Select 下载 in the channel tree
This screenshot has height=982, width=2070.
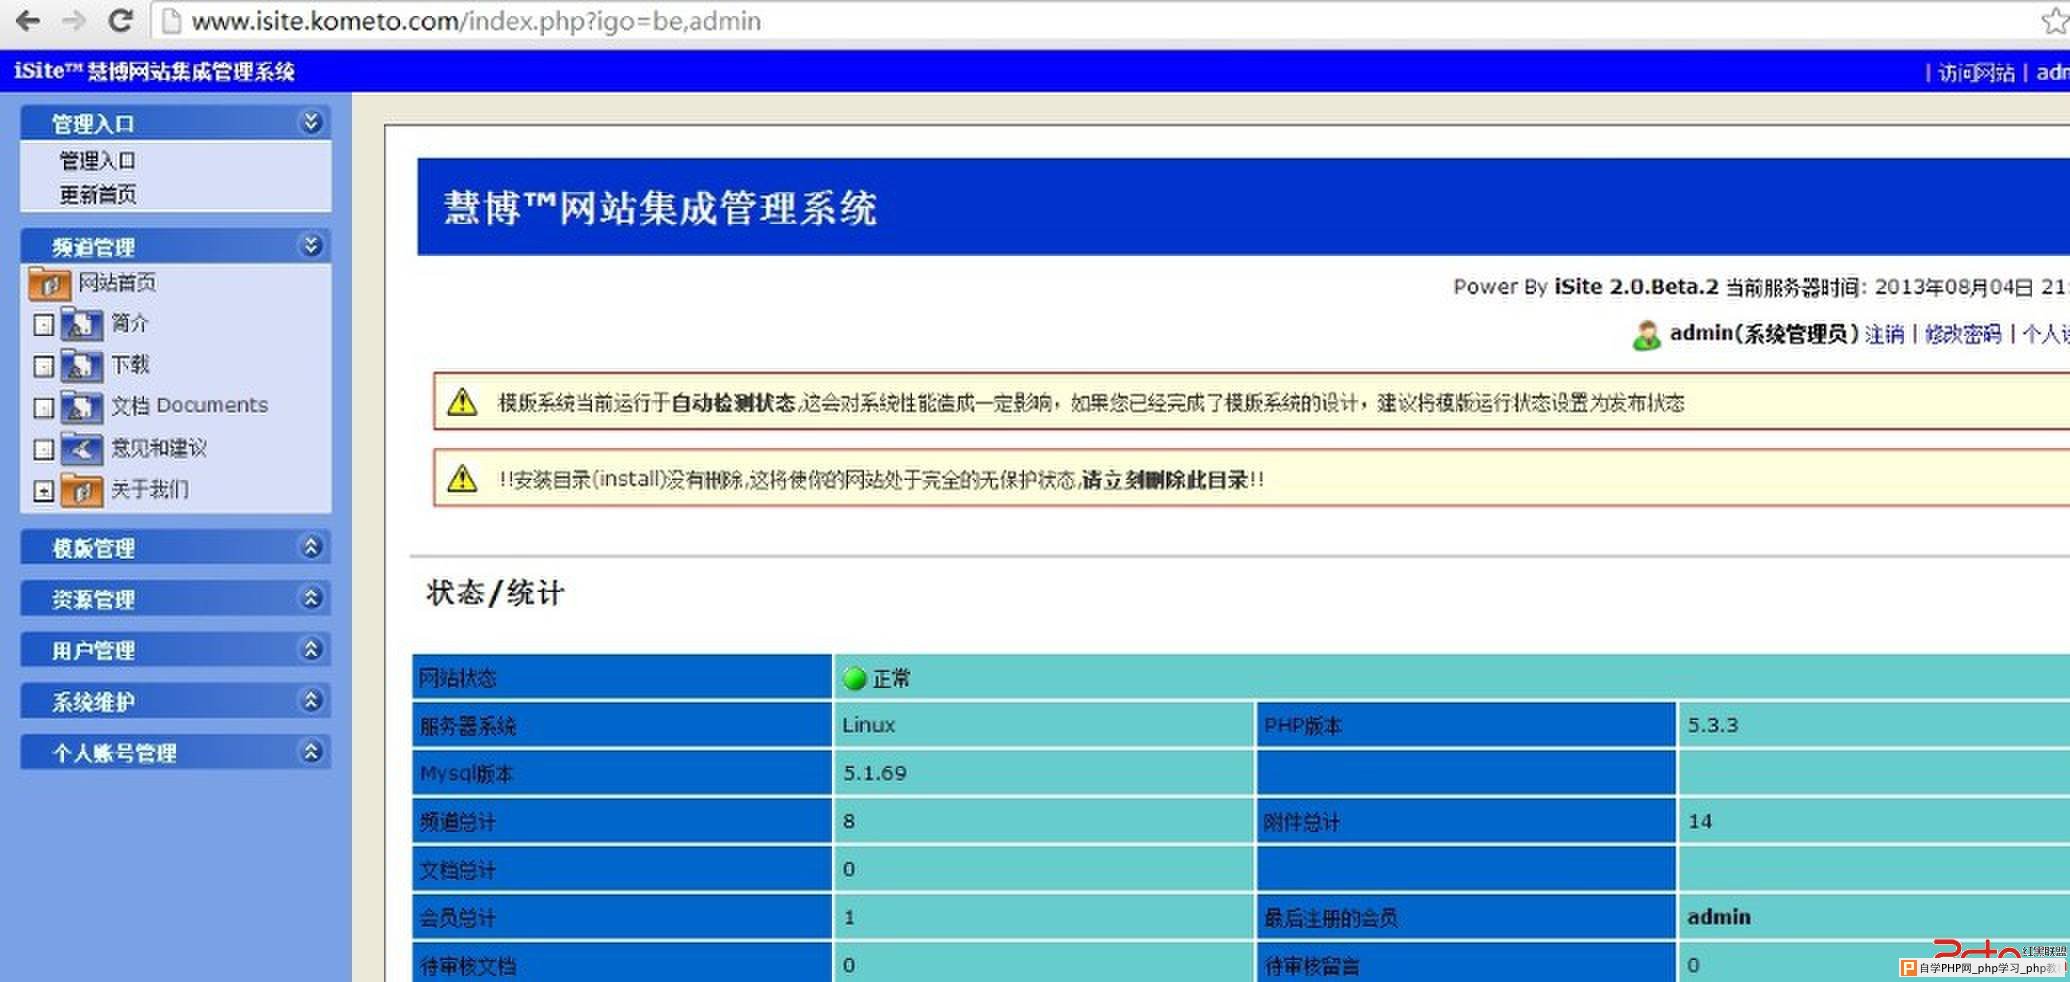click(x=129, y=365)
